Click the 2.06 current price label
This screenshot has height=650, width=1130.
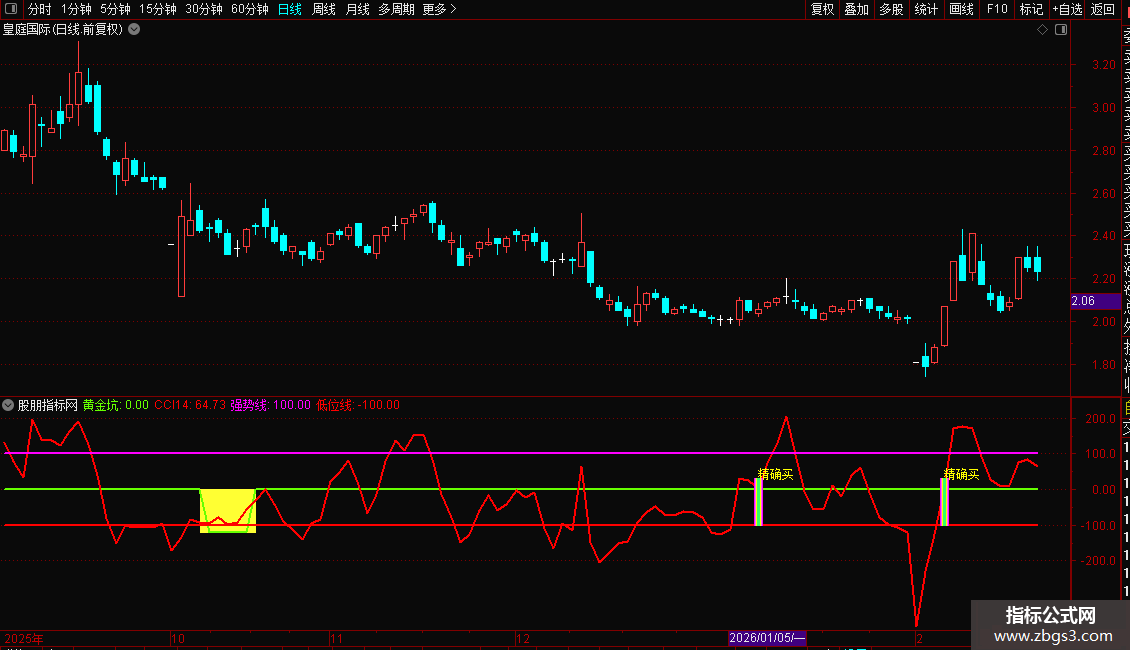pyautogui.click(x=1082, y=301)
